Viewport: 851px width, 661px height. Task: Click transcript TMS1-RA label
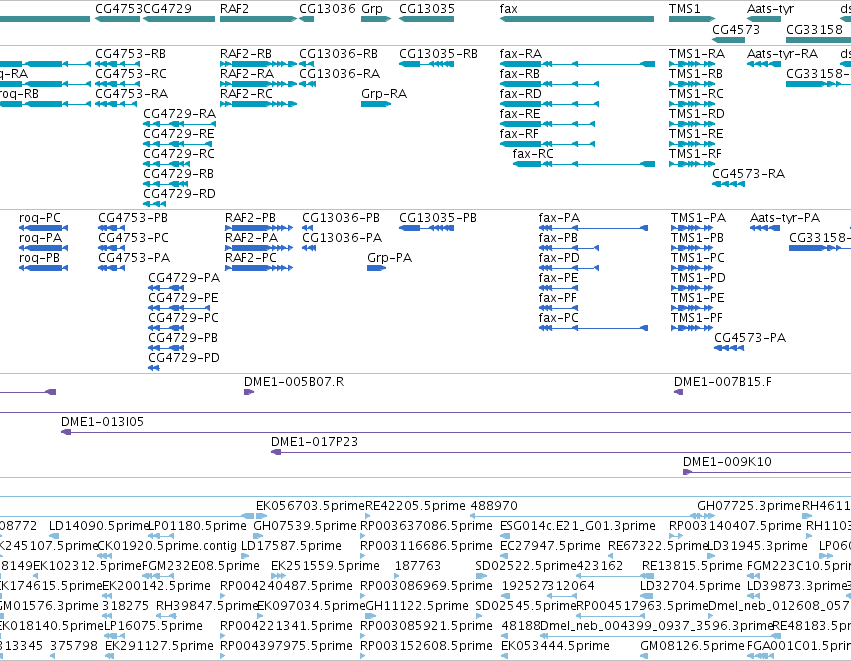(x=697, y=54)
